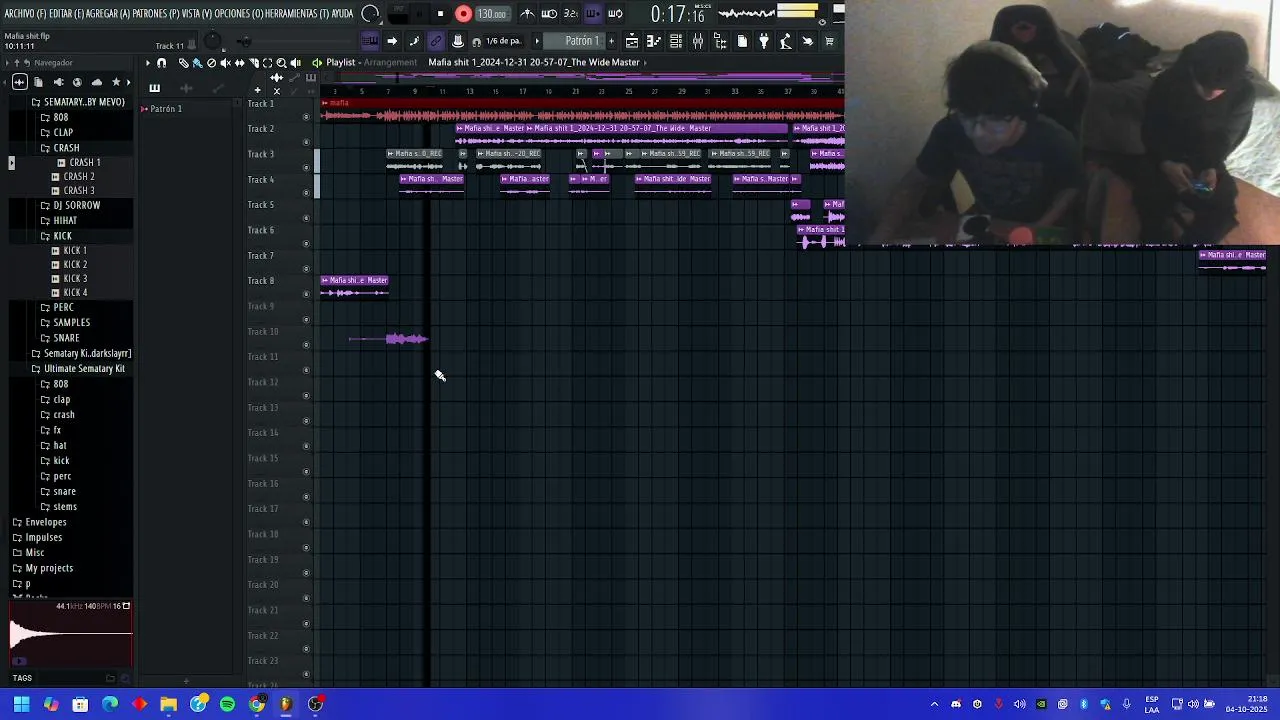Toggle the purple step-editing icon

pos(593,14)
